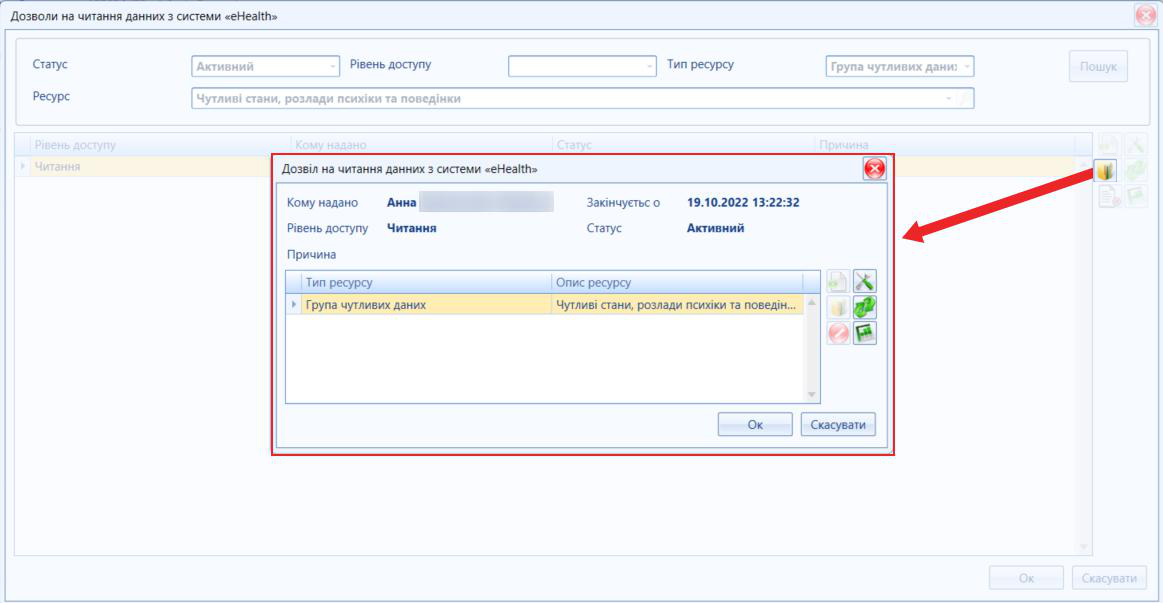Click the Активний status value in the dialog
1163x604 pixels.
pyautogui.click(x=715, y=228)
